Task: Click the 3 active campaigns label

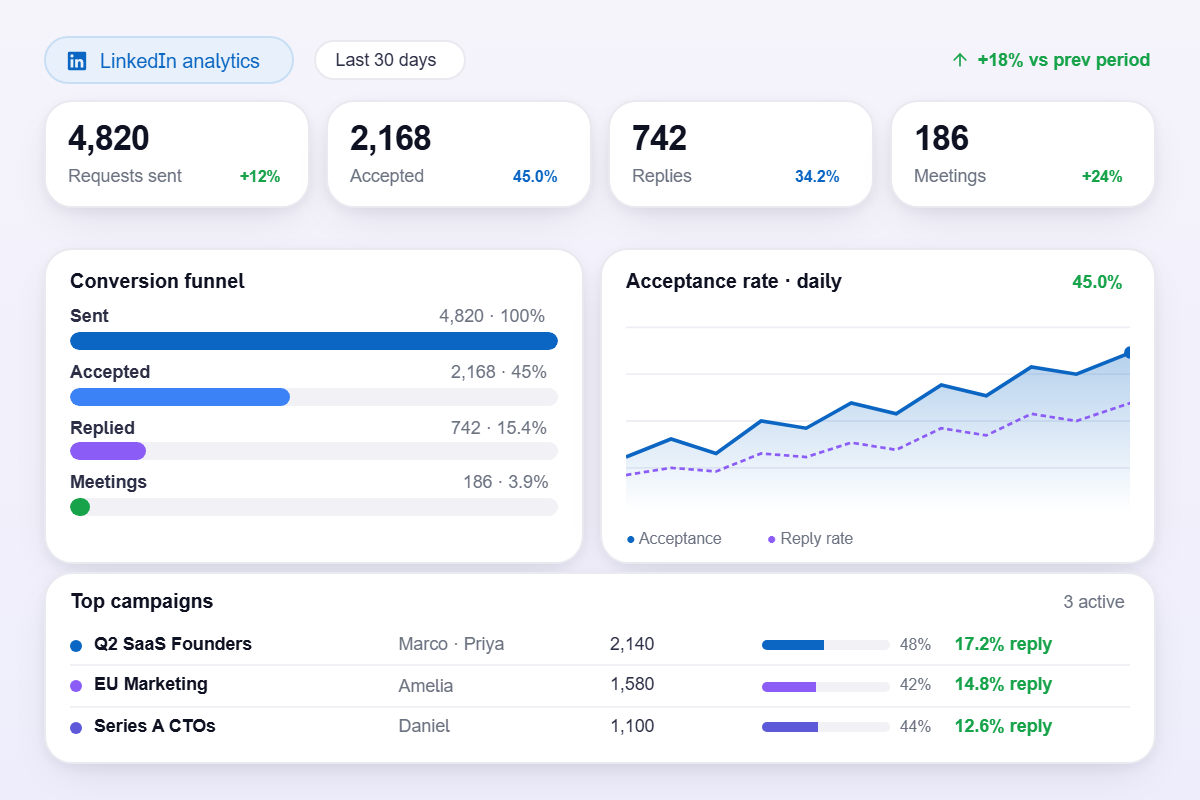Action: click(1094, 602)
